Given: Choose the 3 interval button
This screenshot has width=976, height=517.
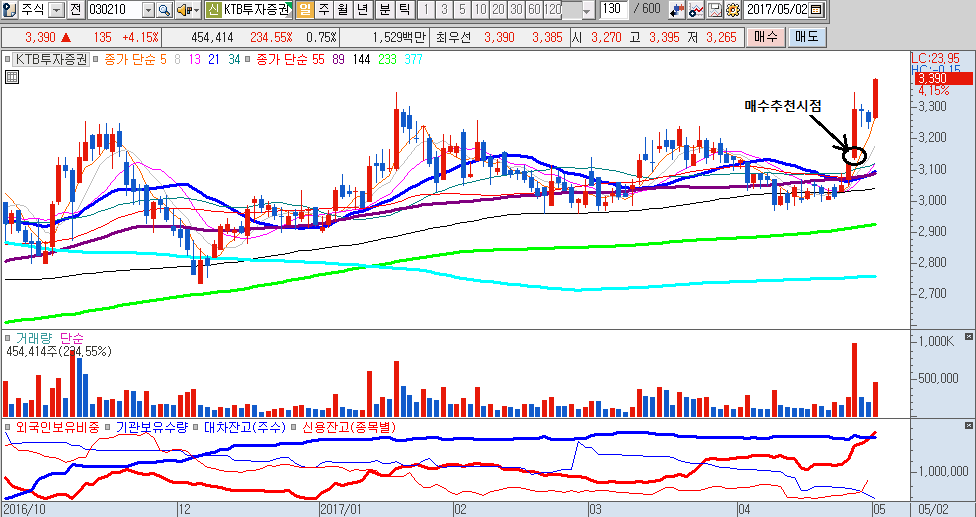Looking at the screenshot, I should (x=443, y=10).
